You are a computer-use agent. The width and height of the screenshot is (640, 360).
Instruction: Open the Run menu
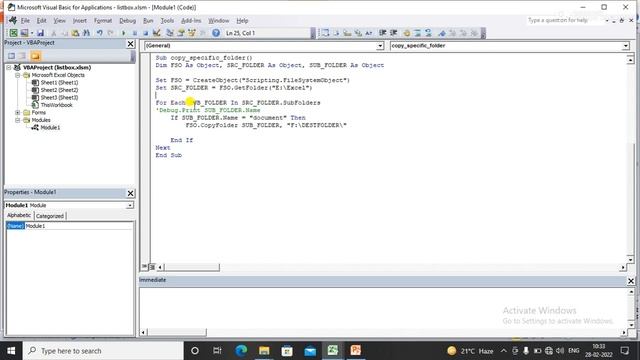(148, 20)
